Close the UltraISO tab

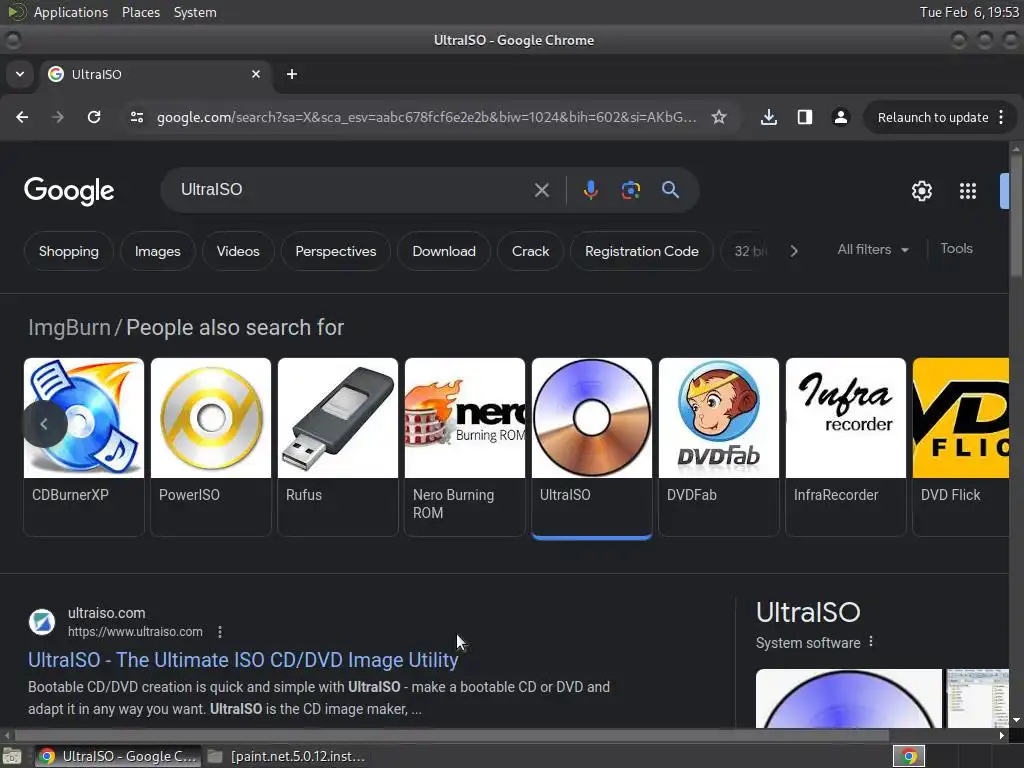[x=256, y=74]
